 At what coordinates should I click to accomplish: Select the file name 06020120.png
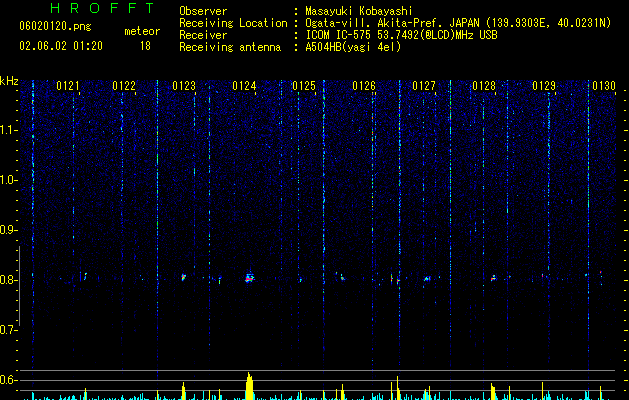pos(55,26)
